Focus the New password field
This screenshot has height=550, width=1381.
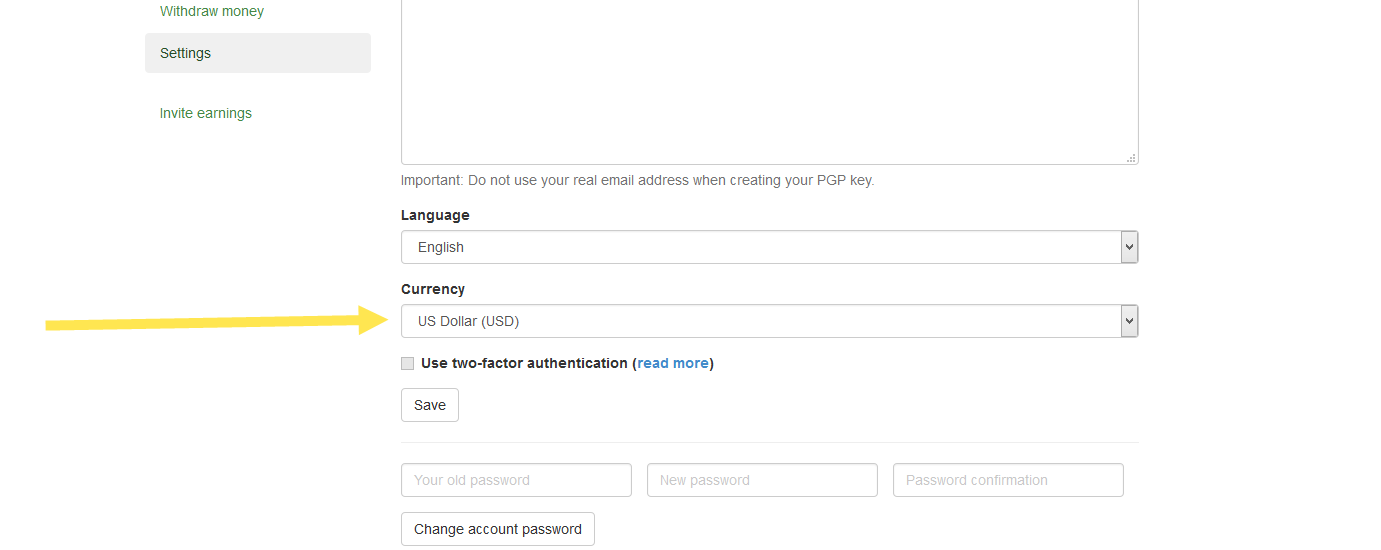click(762, 480)
